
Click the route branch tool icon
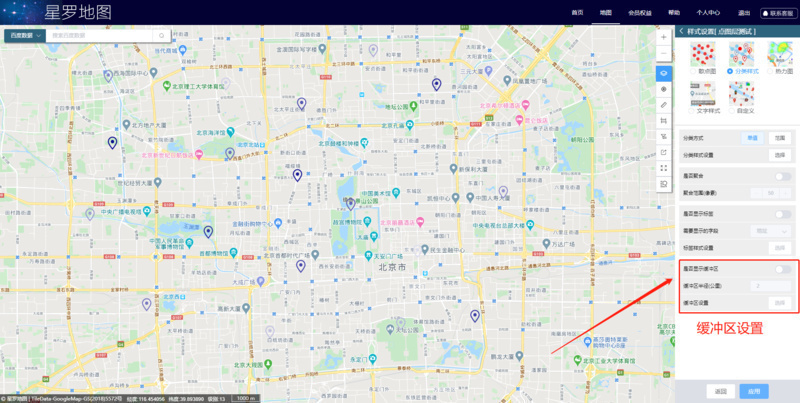[663, 136]
